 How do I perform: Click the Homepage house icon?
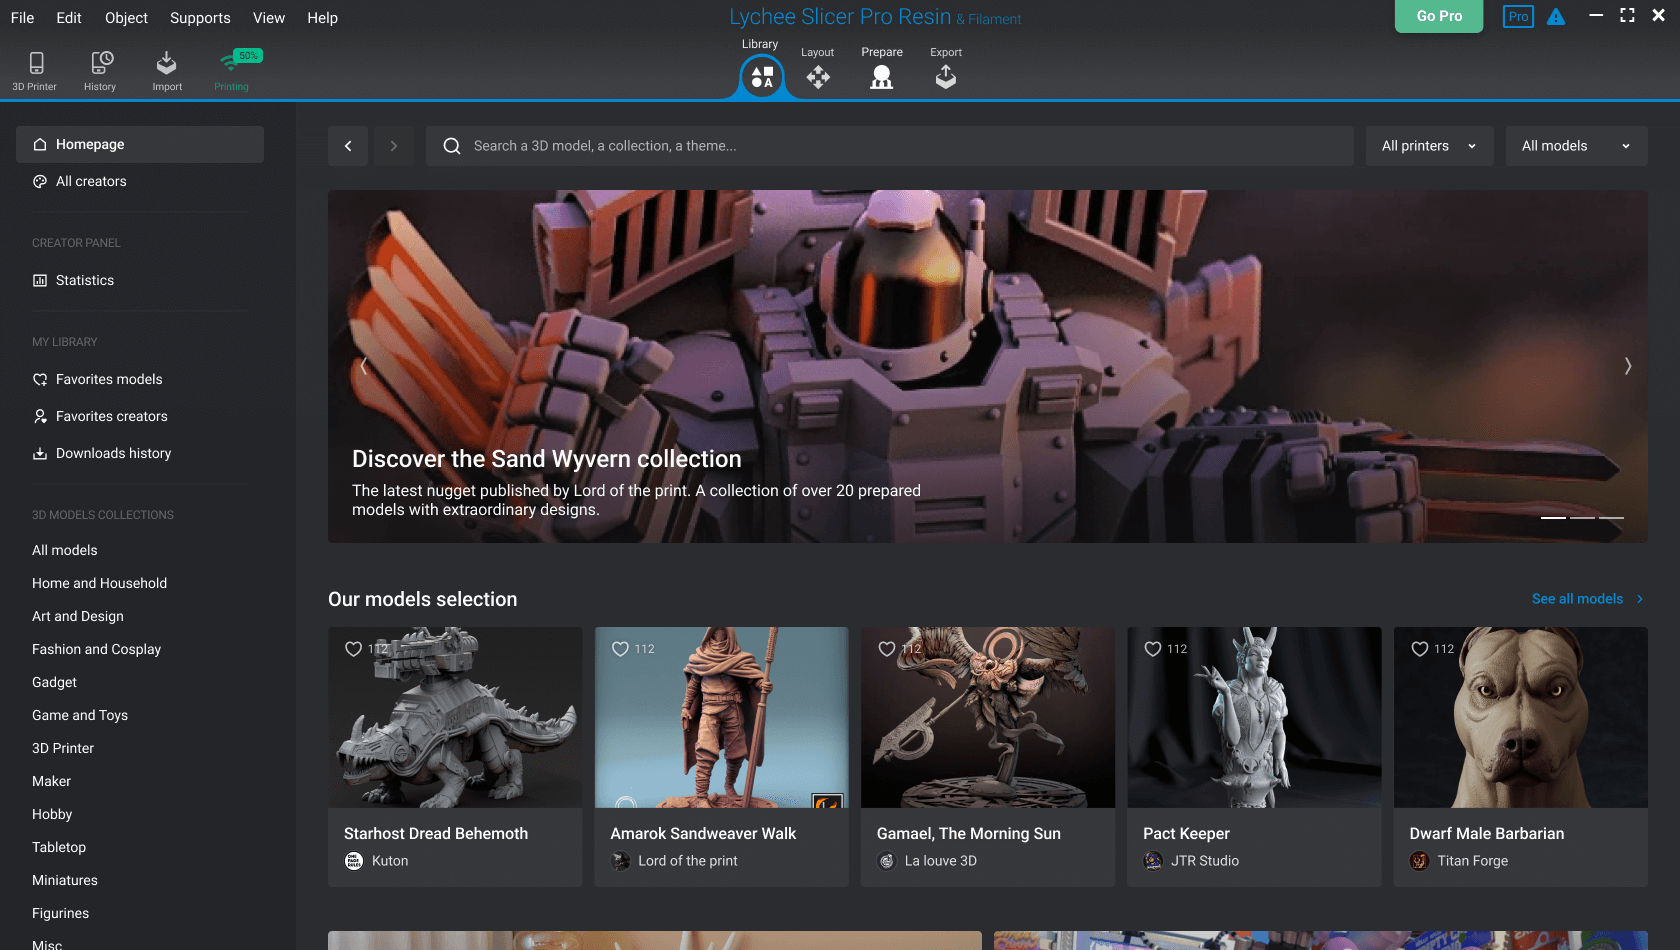40,144
